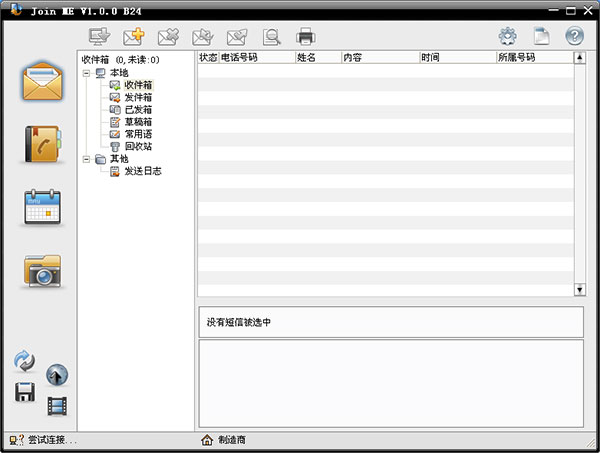Select 本地 in the folder tree
The height and width of the screenshot is (453, 600).
click(x=119, y=73)
